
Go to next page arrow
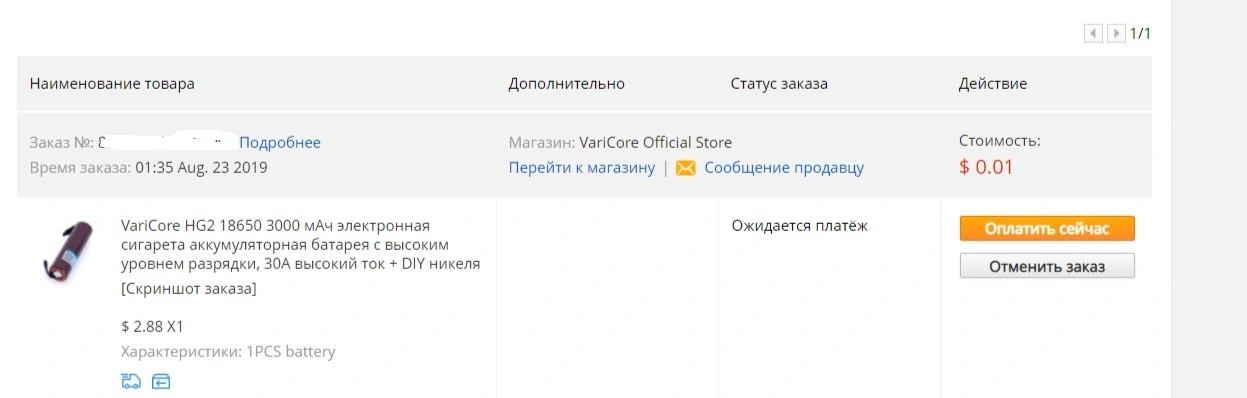pos(1116,34)
